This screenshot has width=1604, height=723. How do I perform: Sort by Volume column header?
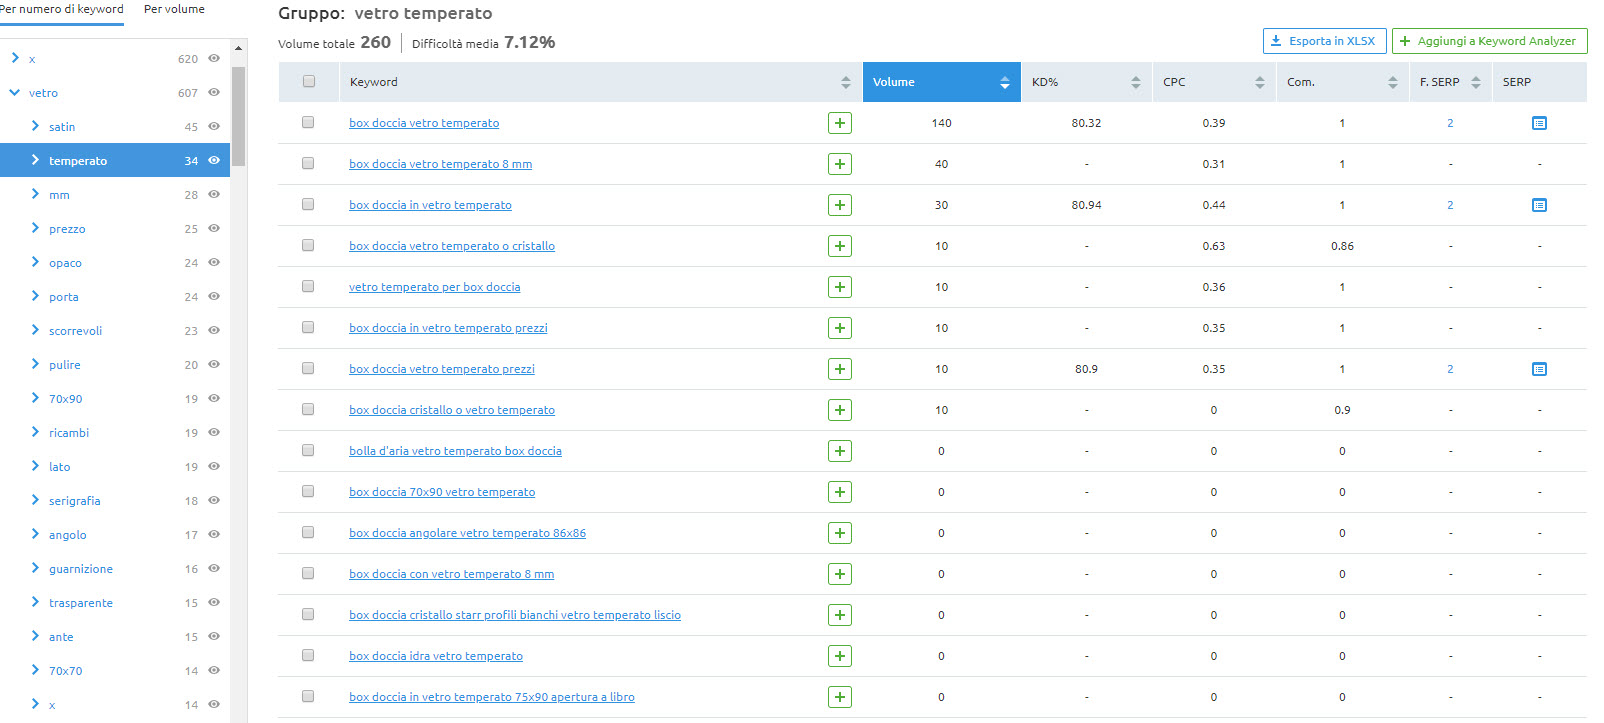click(941, 82)
